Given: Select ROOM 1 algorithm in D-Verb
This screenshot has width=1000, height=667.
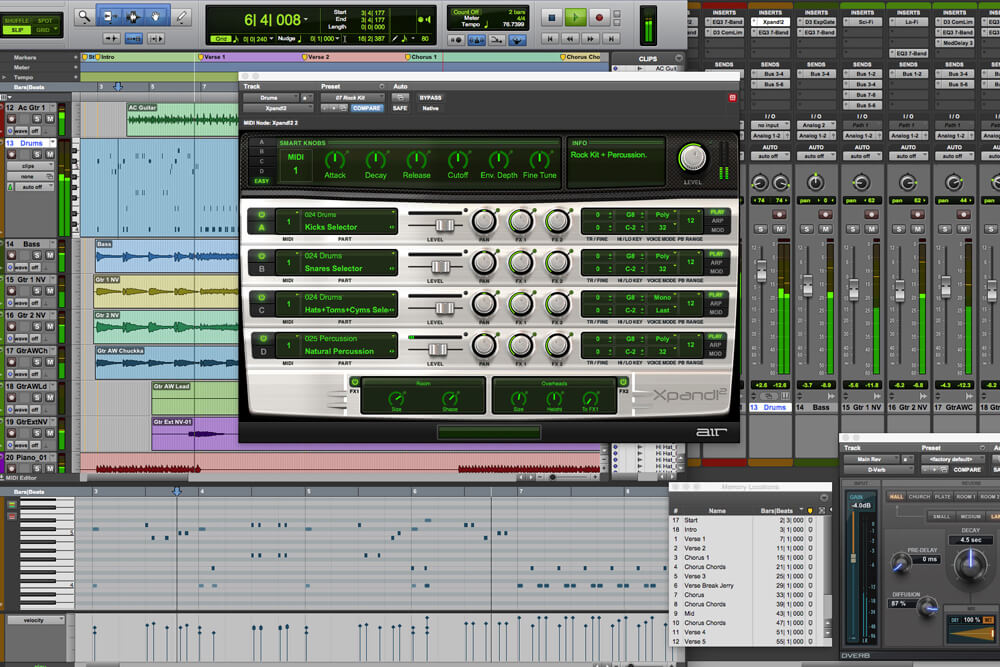Looking at the screenshot, I should click(965, 497).
